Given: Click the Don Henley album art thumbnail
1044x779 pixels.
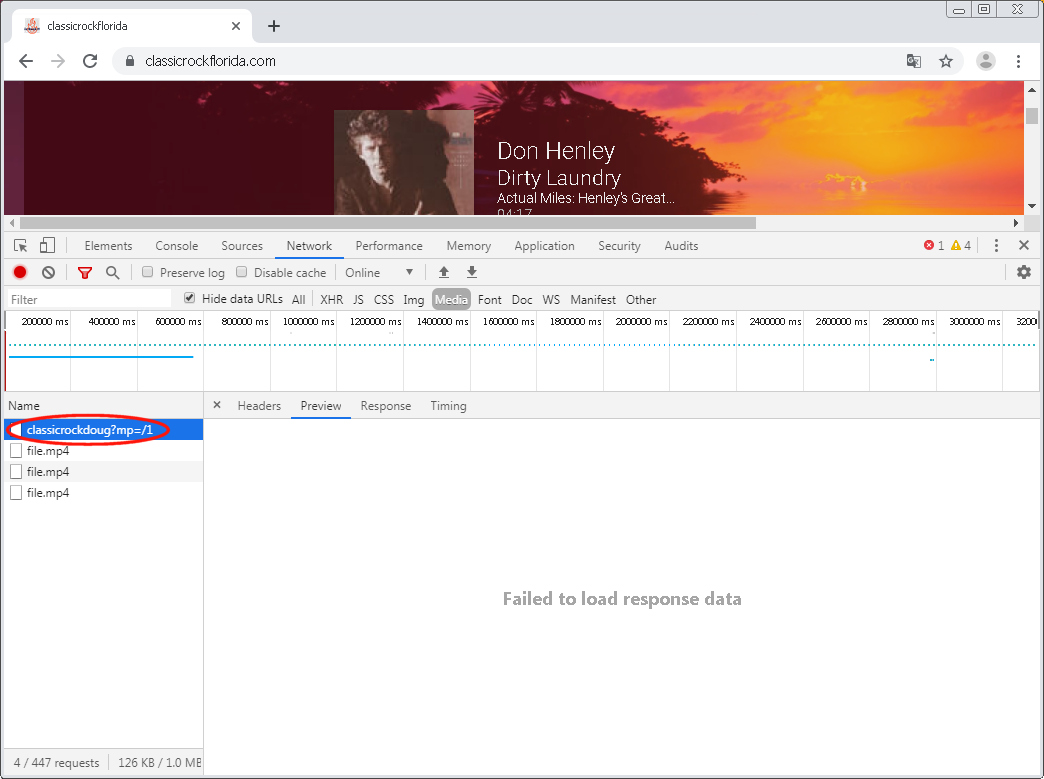Looking at the screenshot, I should [x=404, y=162].
